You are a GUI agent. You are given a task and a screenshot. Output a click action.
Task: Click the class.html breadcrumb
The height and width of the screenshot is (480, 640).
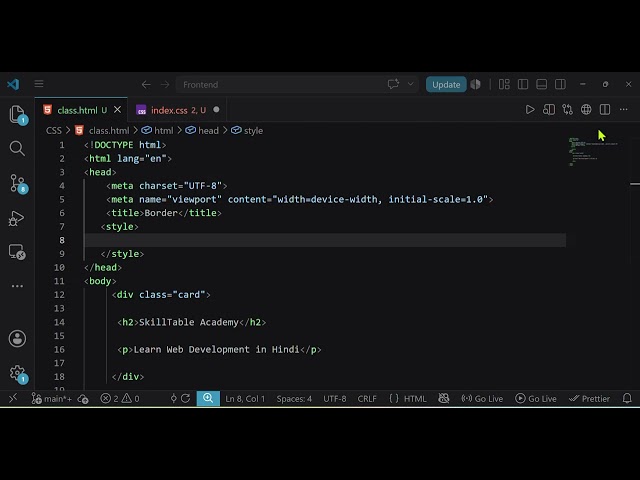109,131
